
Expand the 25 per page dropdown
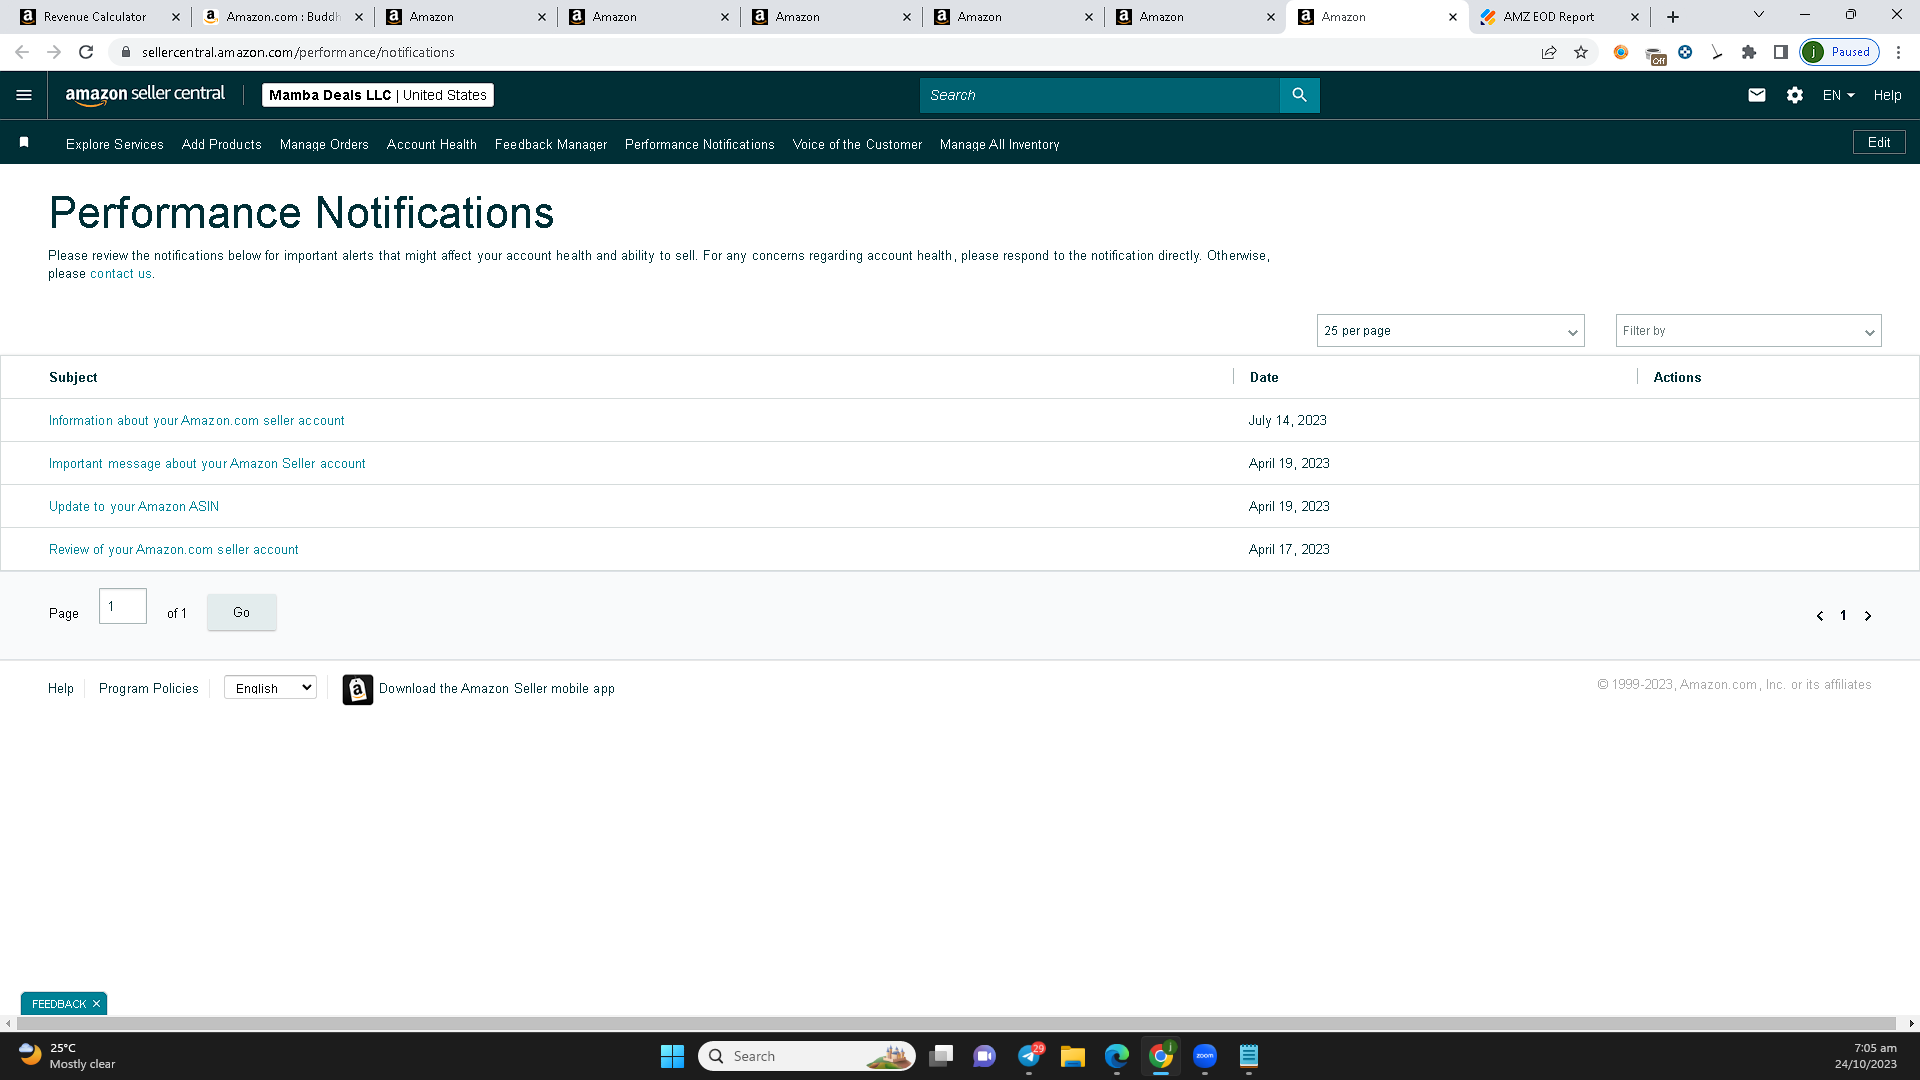coord(1450,331)
